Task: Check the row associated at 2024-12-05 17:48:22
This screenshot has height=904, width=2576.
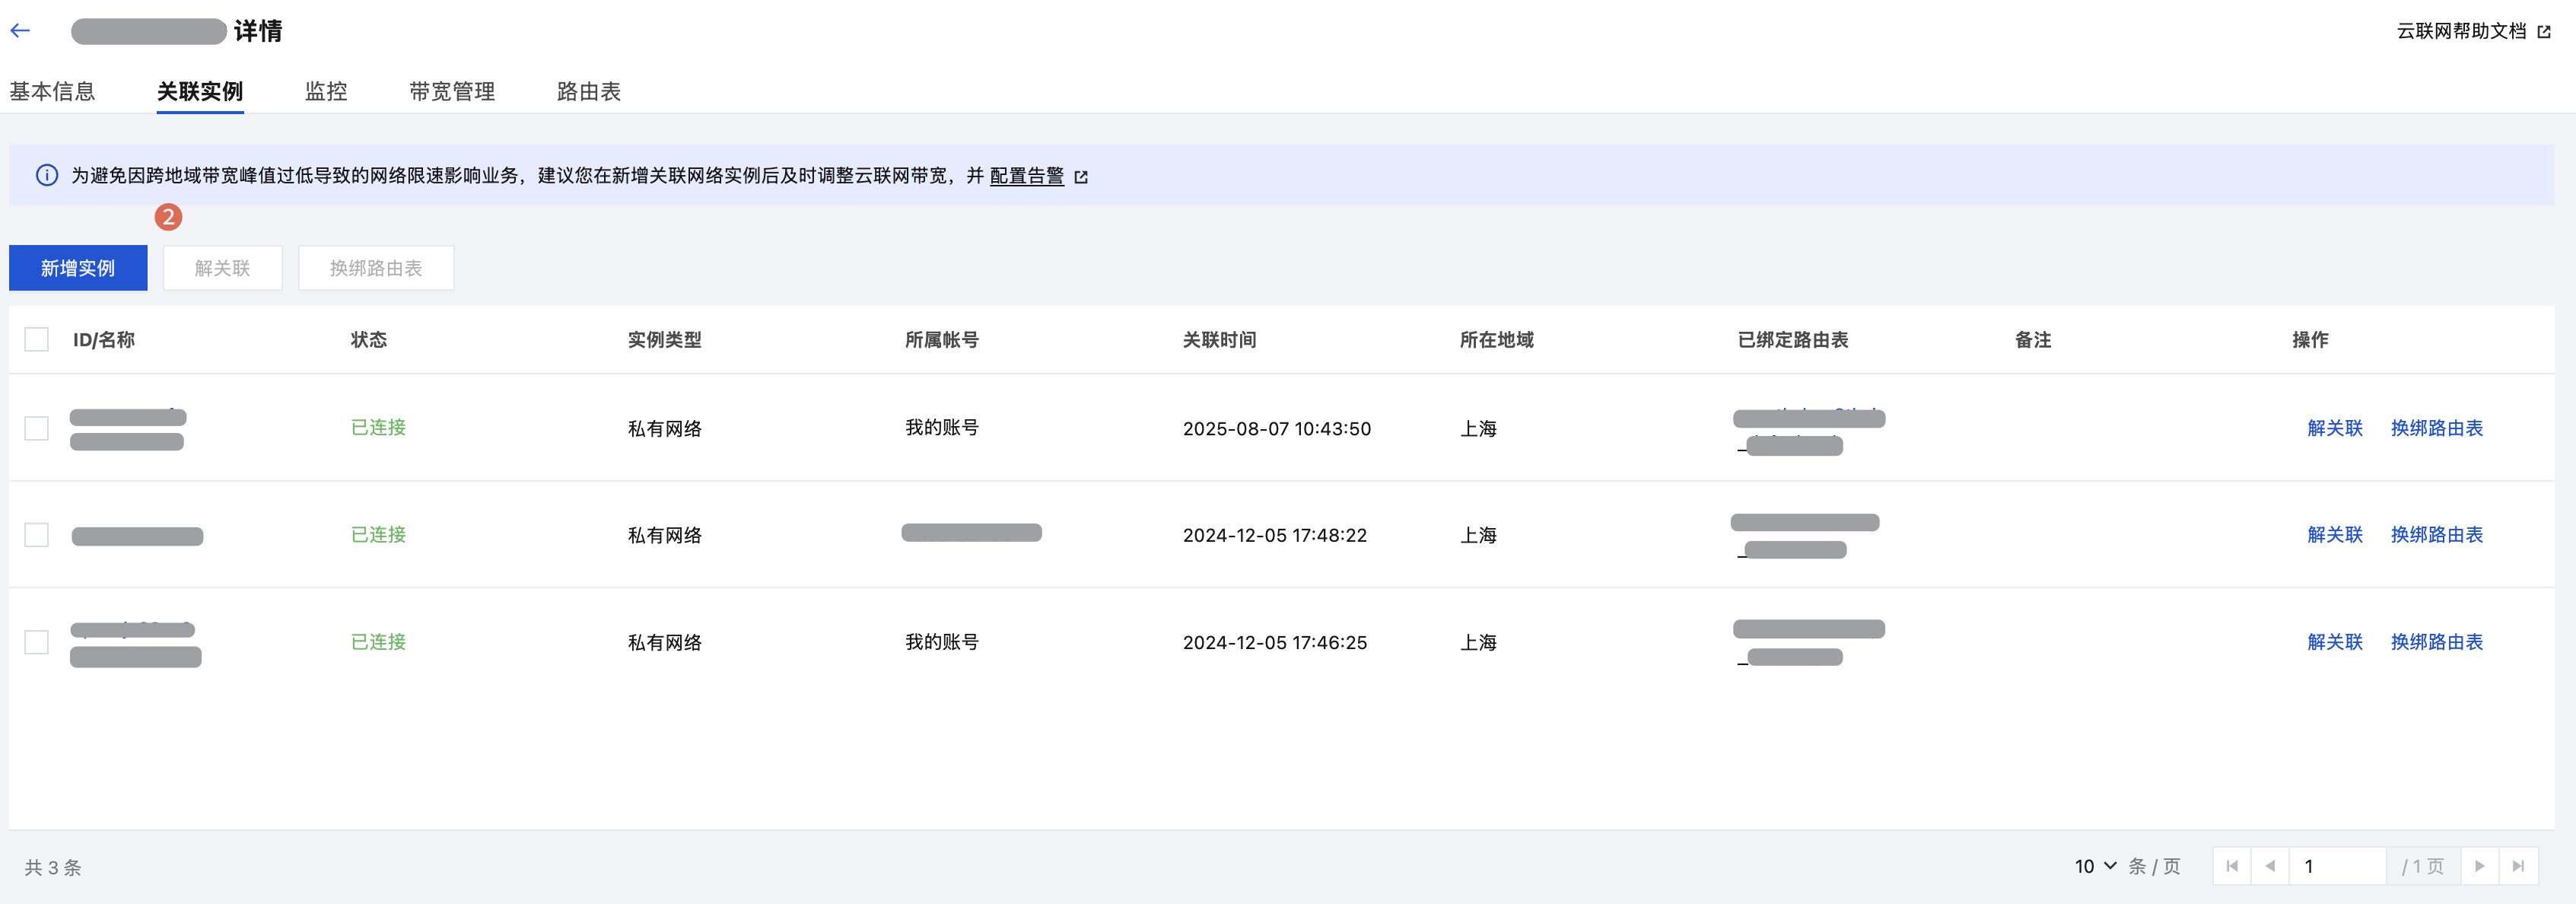Action: point(37,535)
